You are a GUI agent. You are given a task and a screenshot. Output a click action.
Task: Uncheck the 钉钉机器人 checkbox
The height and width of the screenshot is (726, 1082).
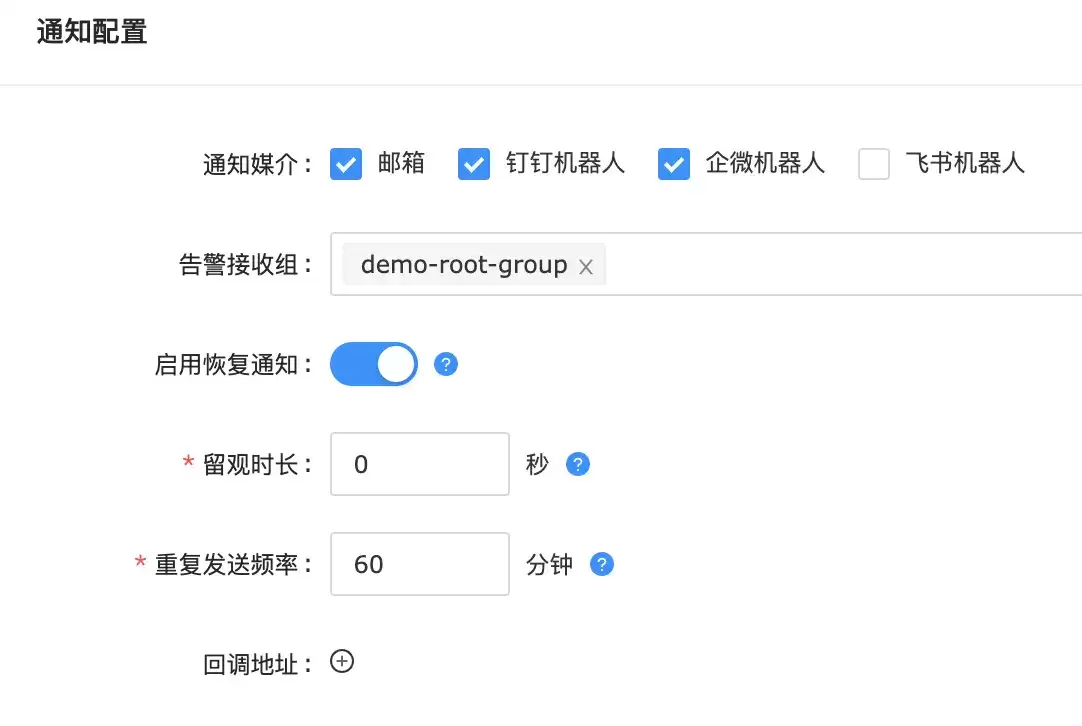coord(474,164)
